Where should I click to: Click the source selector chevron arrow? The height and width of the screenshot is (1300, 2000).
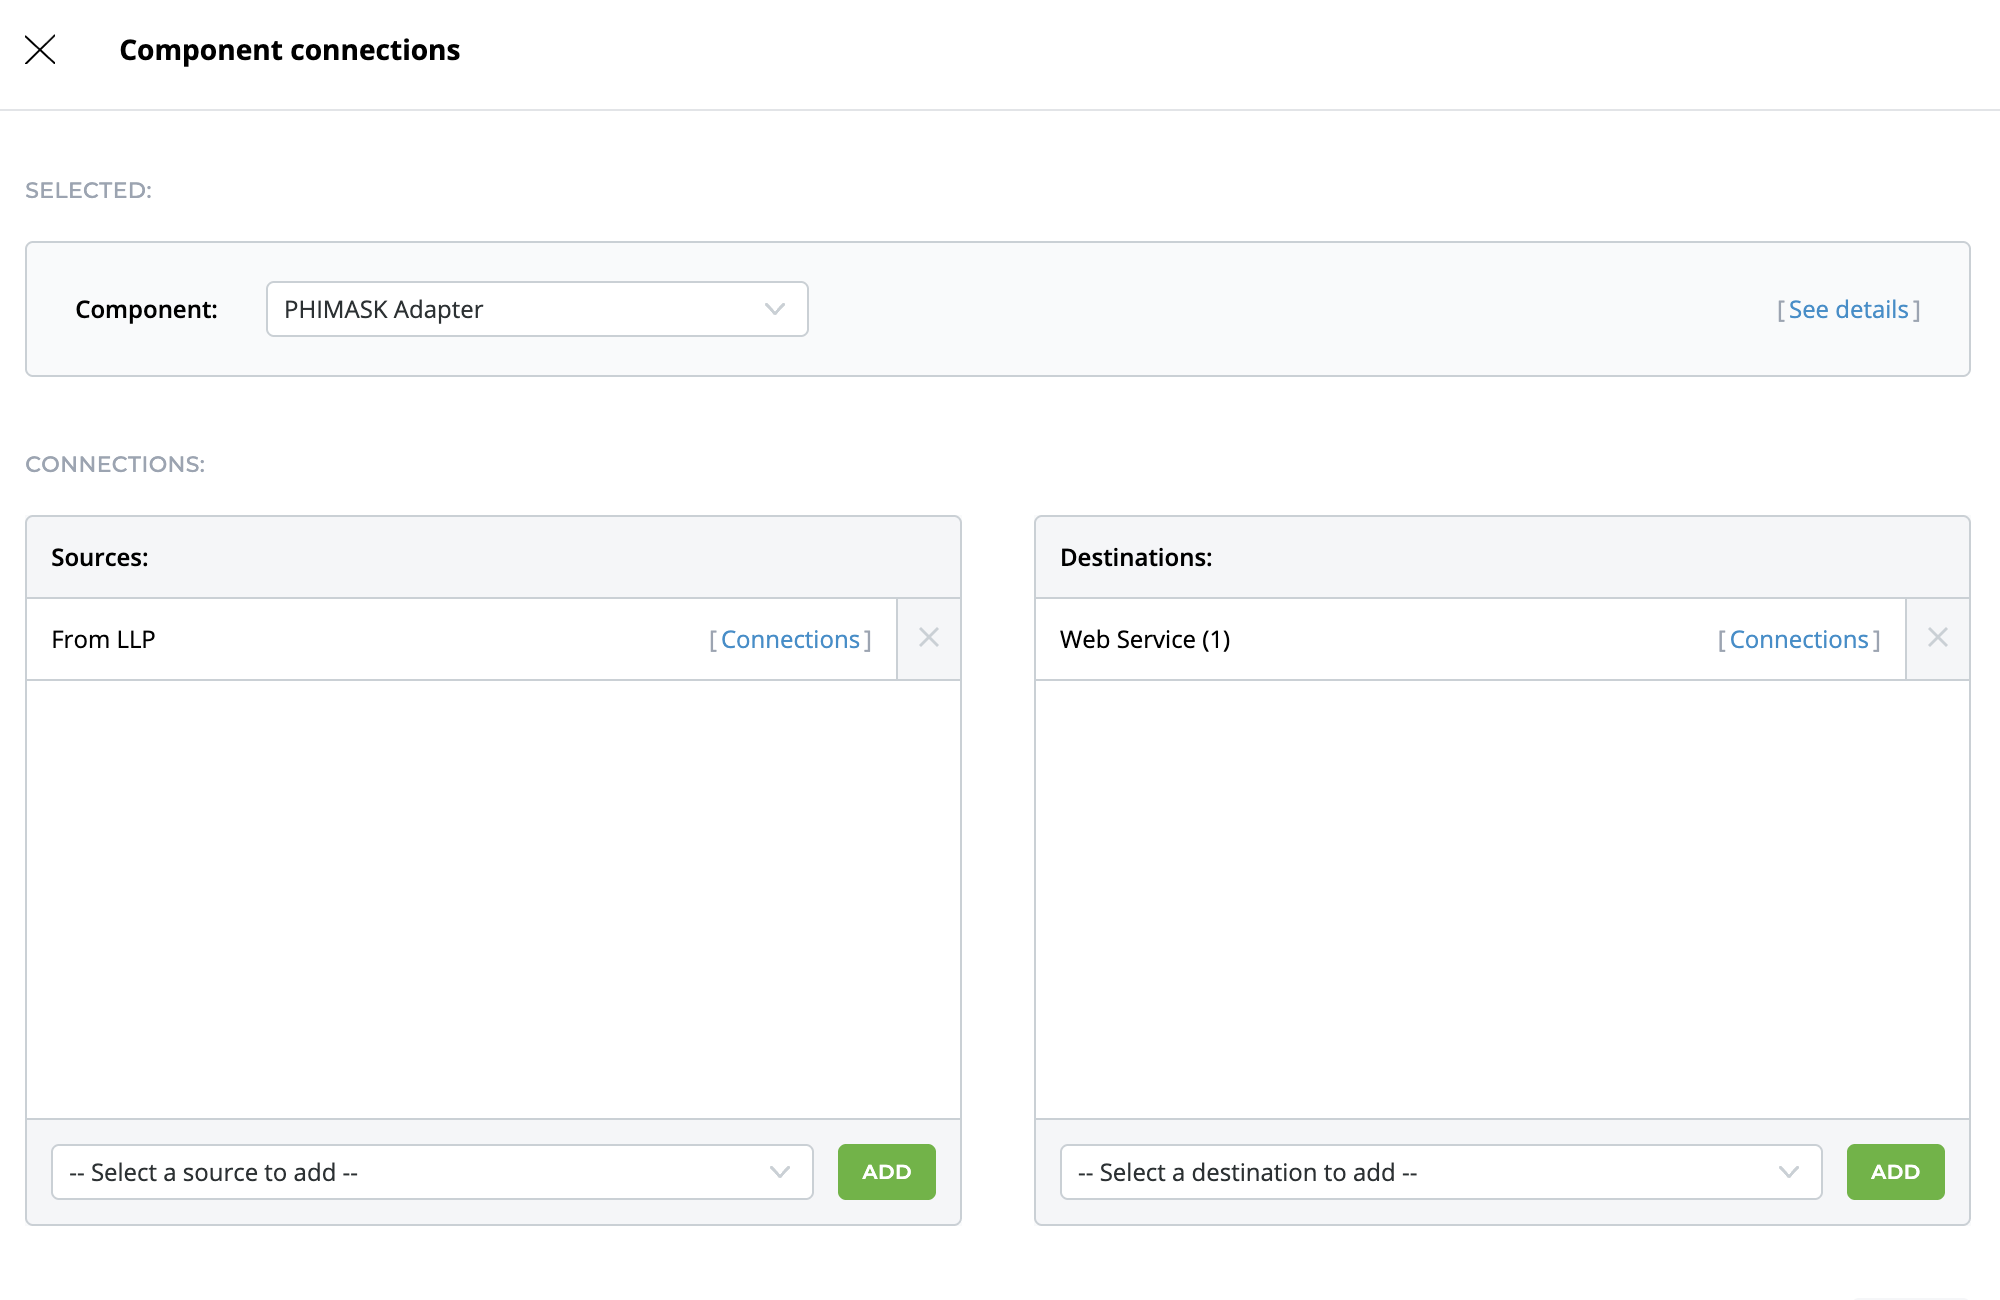pyautogui.click(x=780, y=1172)
